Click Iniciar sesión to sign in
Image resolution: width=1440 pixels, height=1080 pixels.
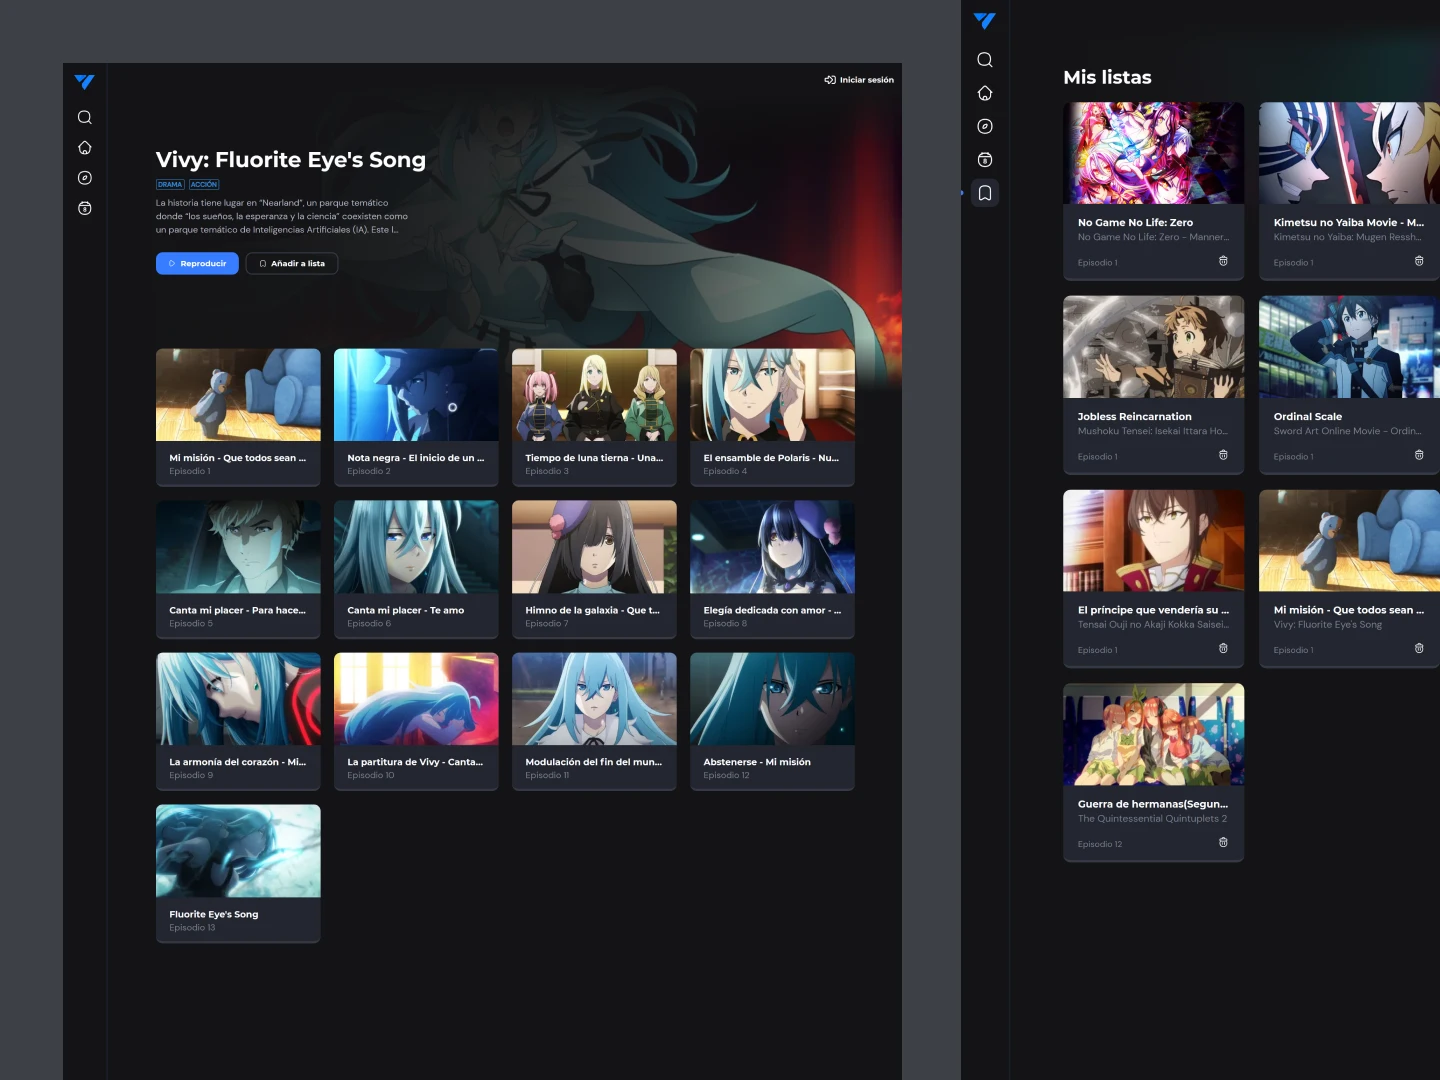[859, 80]
